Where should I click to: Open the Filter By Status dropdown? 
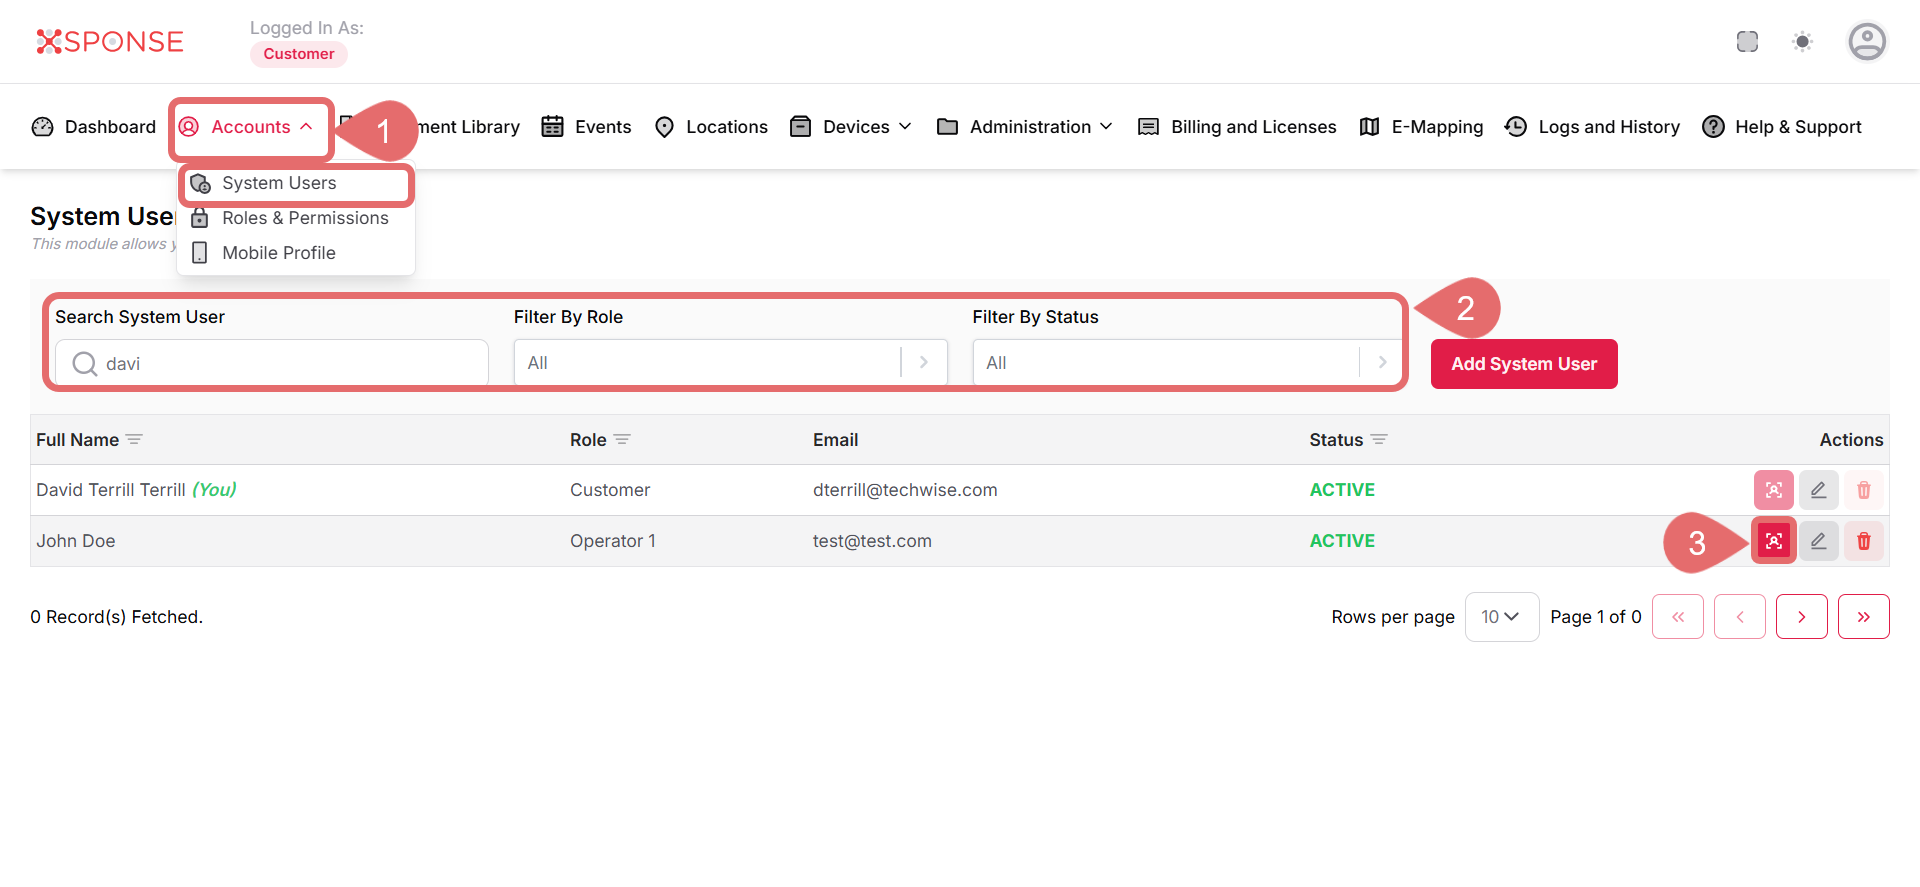[x=1187, y=363]
